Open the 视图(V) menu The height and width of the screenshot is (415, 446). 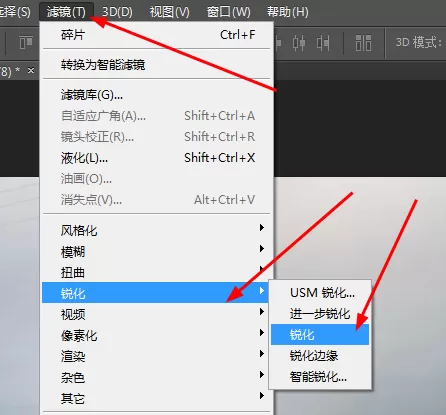pos(169,12)
